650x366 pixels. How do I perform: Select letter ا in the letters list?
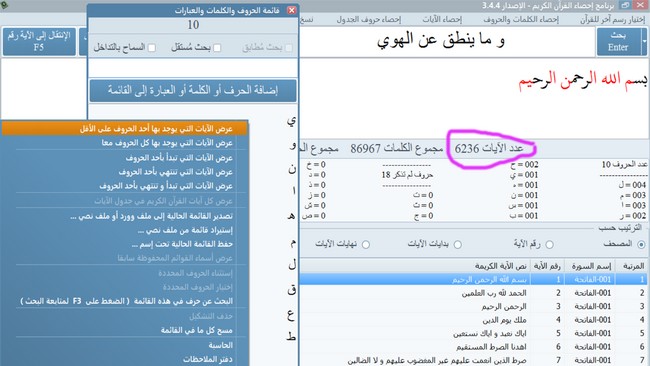click(293, 191)
